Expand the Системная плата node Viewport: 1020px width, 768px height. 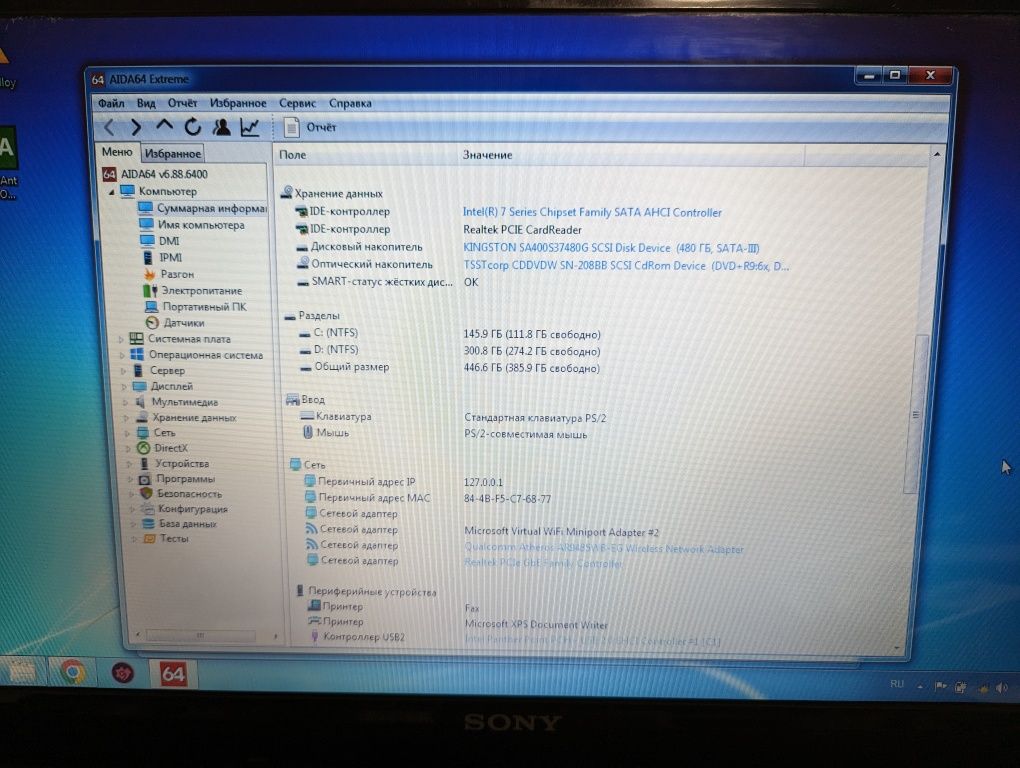click(121, 339)
